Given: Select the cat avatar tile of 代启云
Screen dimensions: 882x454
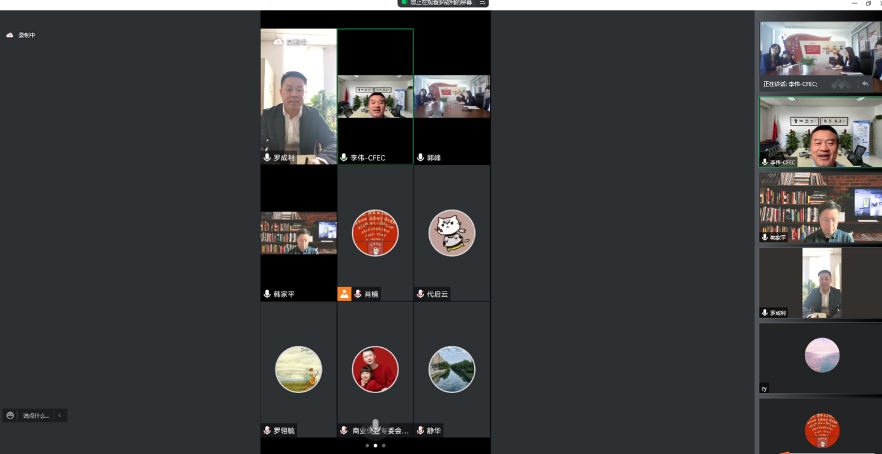Looking at the screenshot, I should point(452,233).
